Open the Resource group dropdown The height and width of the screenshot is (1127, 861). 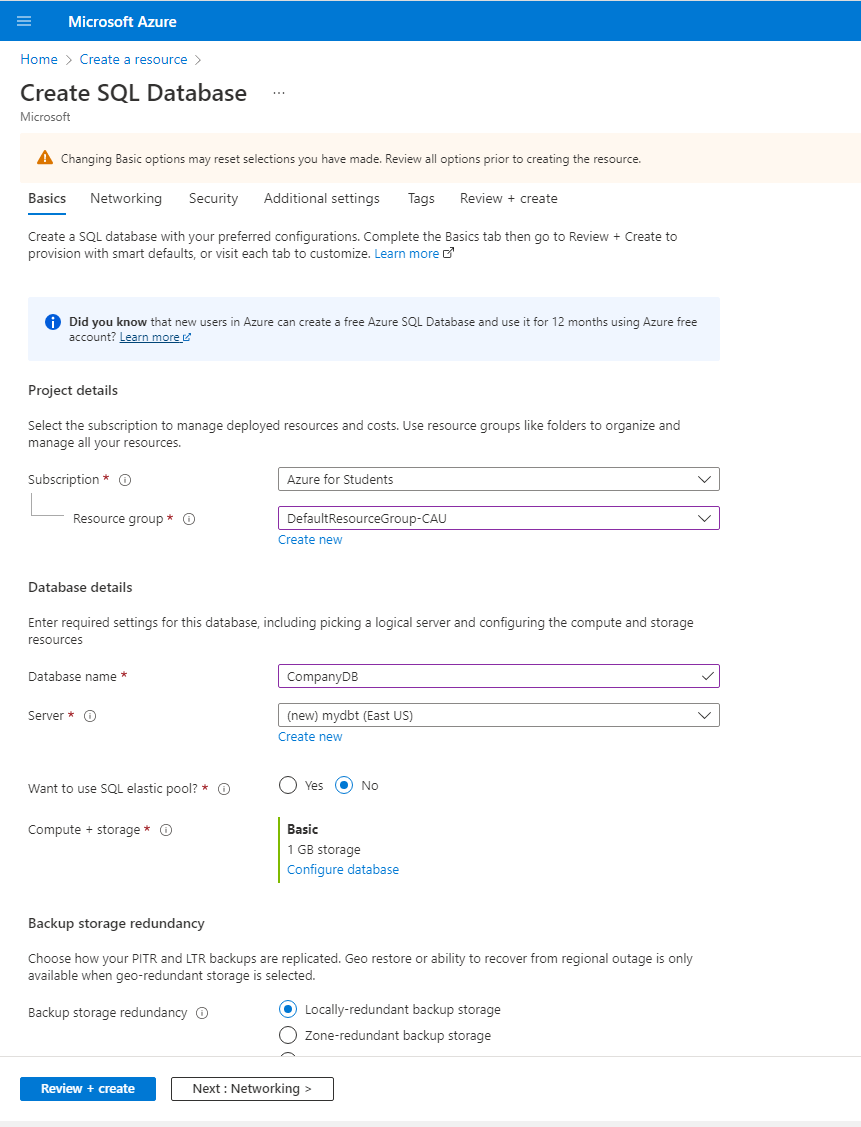[499, 518]
